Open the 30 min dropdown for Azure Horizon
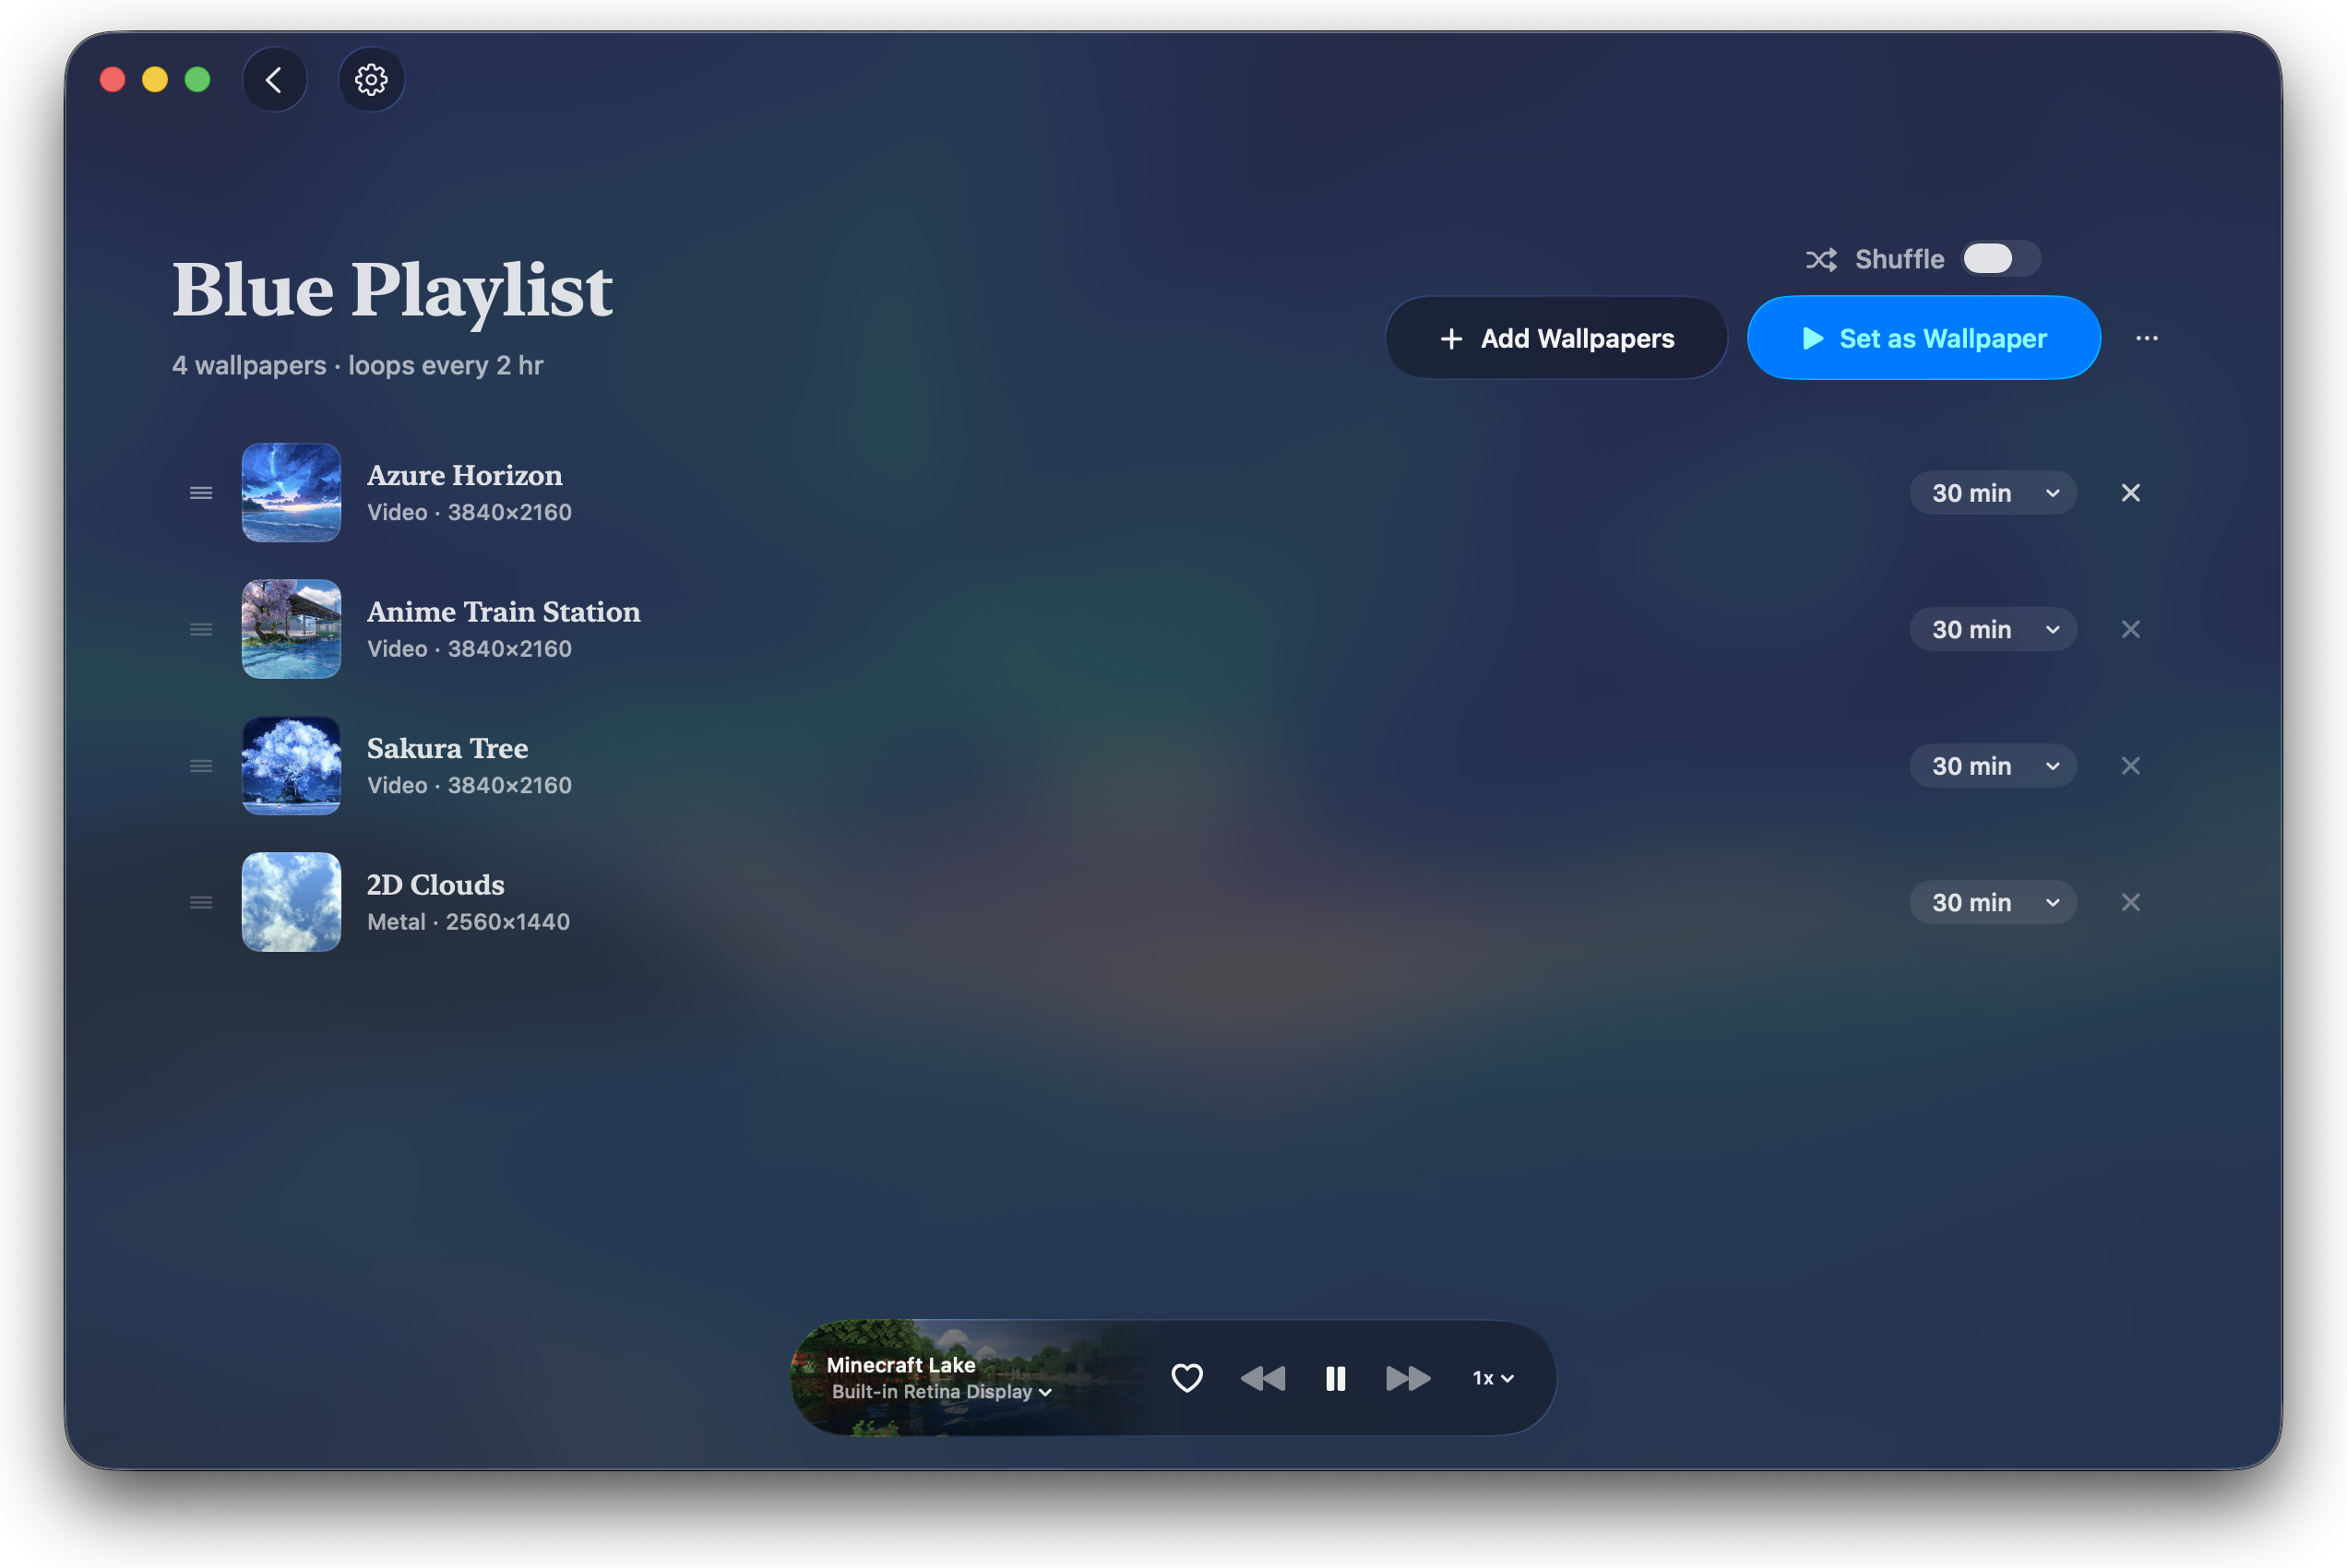 (1992, 493)
